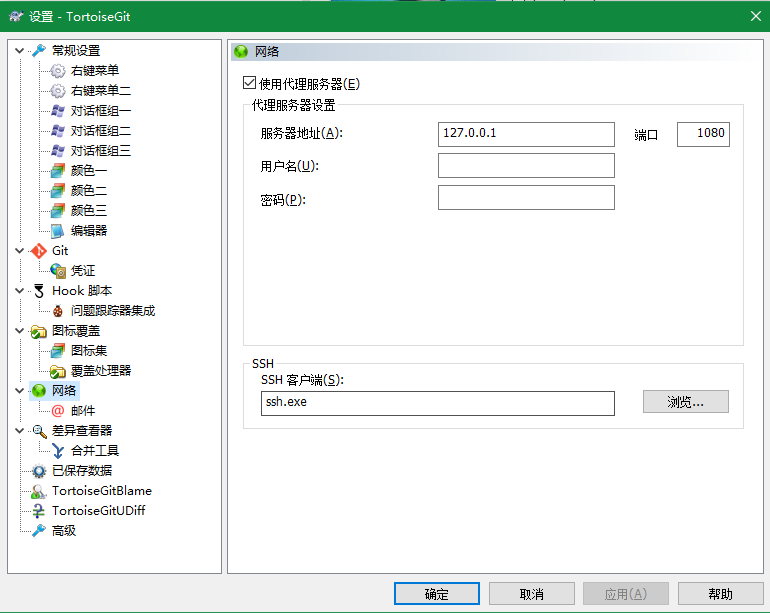Click the TortoiseGitUDiff icon
This screenshot has width=770, height=613.
[39, 511]
